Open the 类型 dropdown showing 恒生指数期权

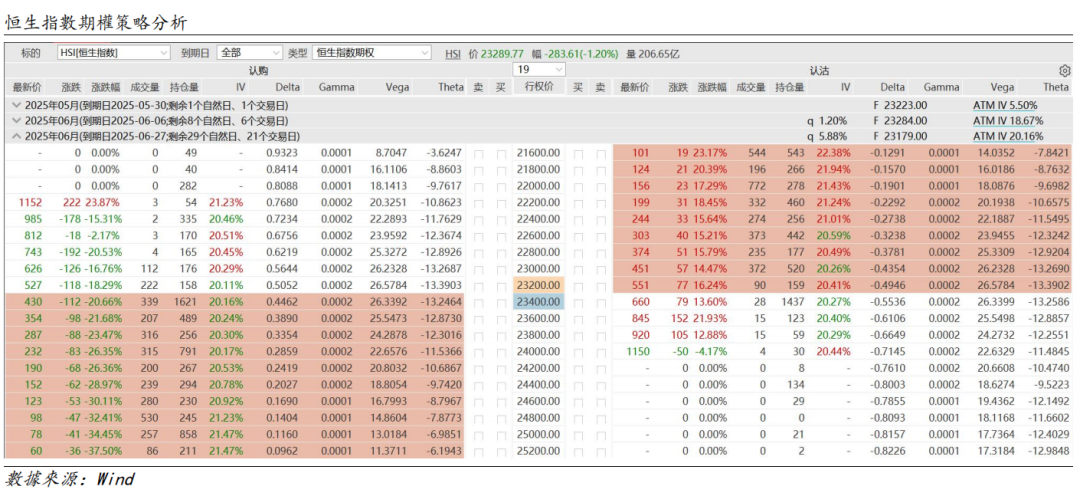pos(371,53)
